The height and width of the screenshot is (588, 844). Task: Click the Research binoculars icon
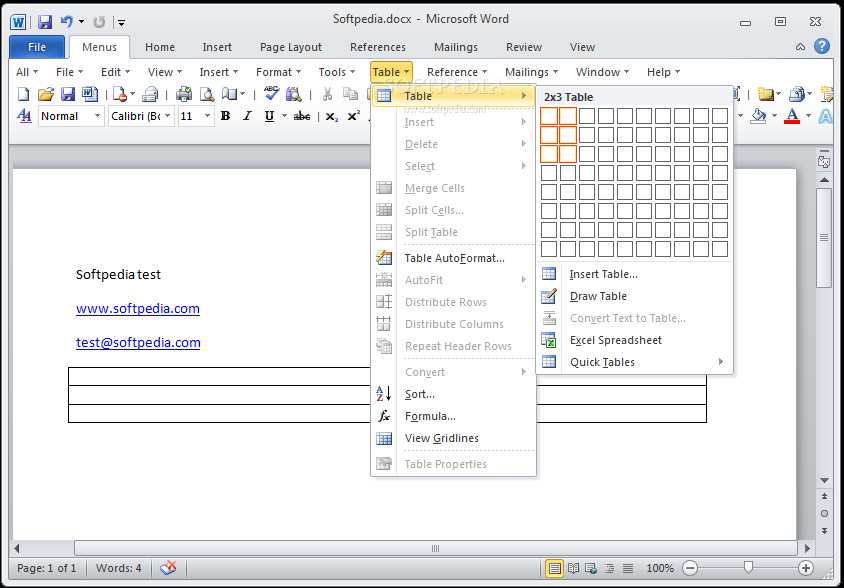click(x=294, y=94)
